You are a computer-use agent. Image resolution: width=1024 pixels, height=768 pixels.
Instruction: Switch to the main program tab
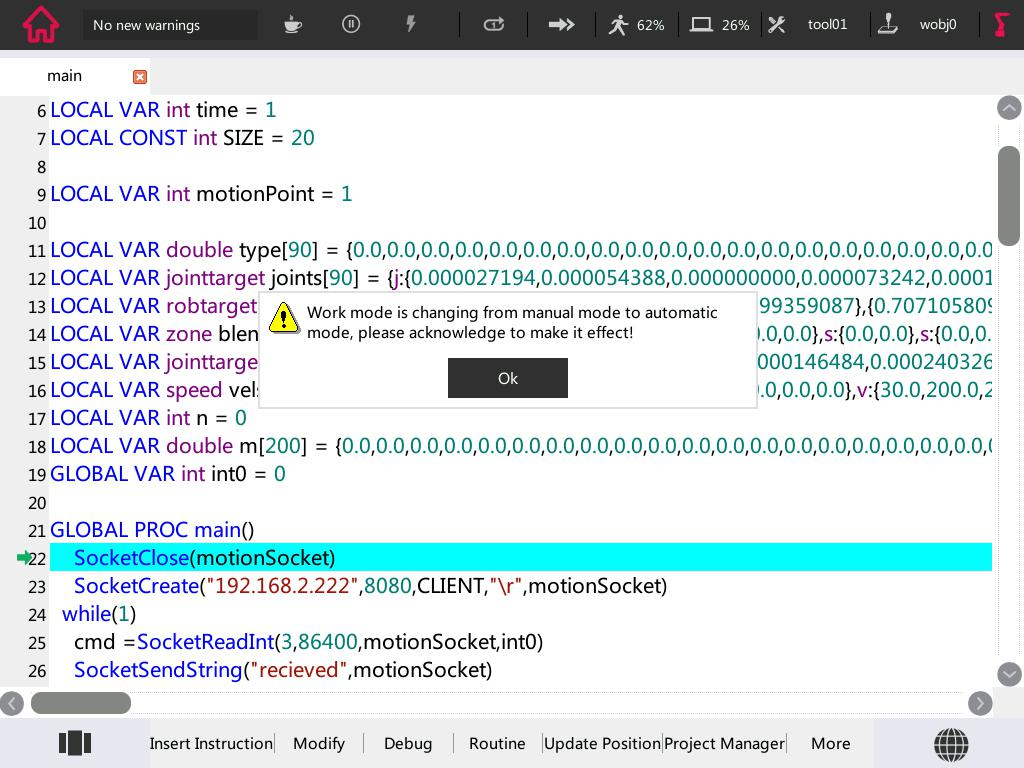[x=65, y=76]
